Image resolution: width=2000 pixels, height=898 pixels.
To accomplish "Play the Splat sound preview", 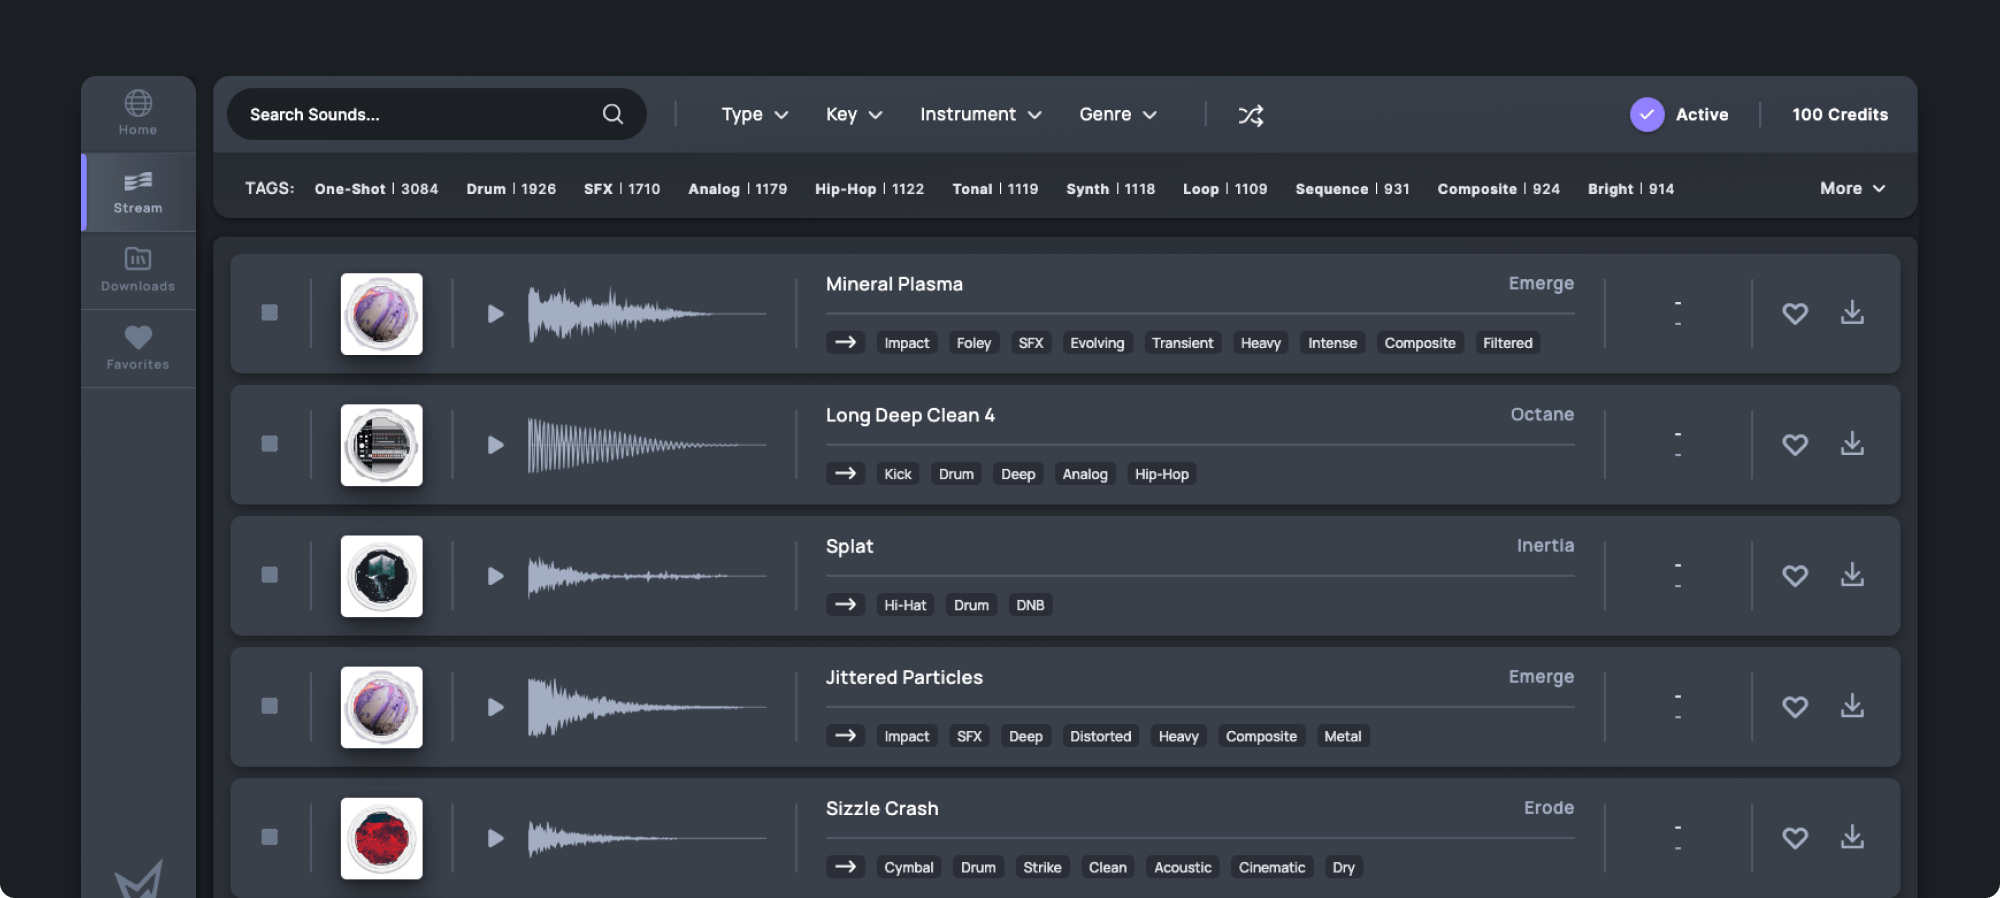I will [x=495, y=576].
